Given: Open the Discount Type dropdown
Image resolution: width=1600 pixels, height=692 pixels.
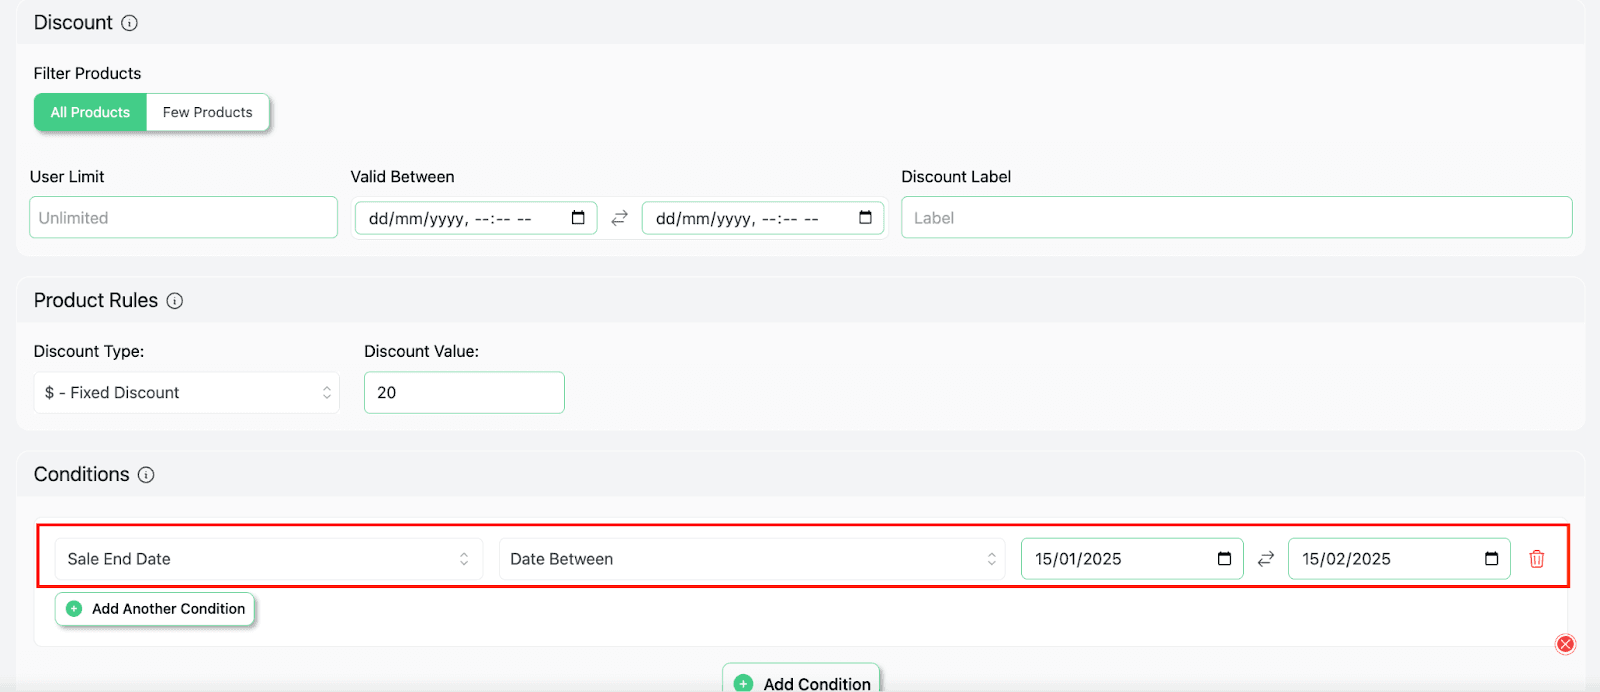Looking at the screenshot, I should (186, 393).
